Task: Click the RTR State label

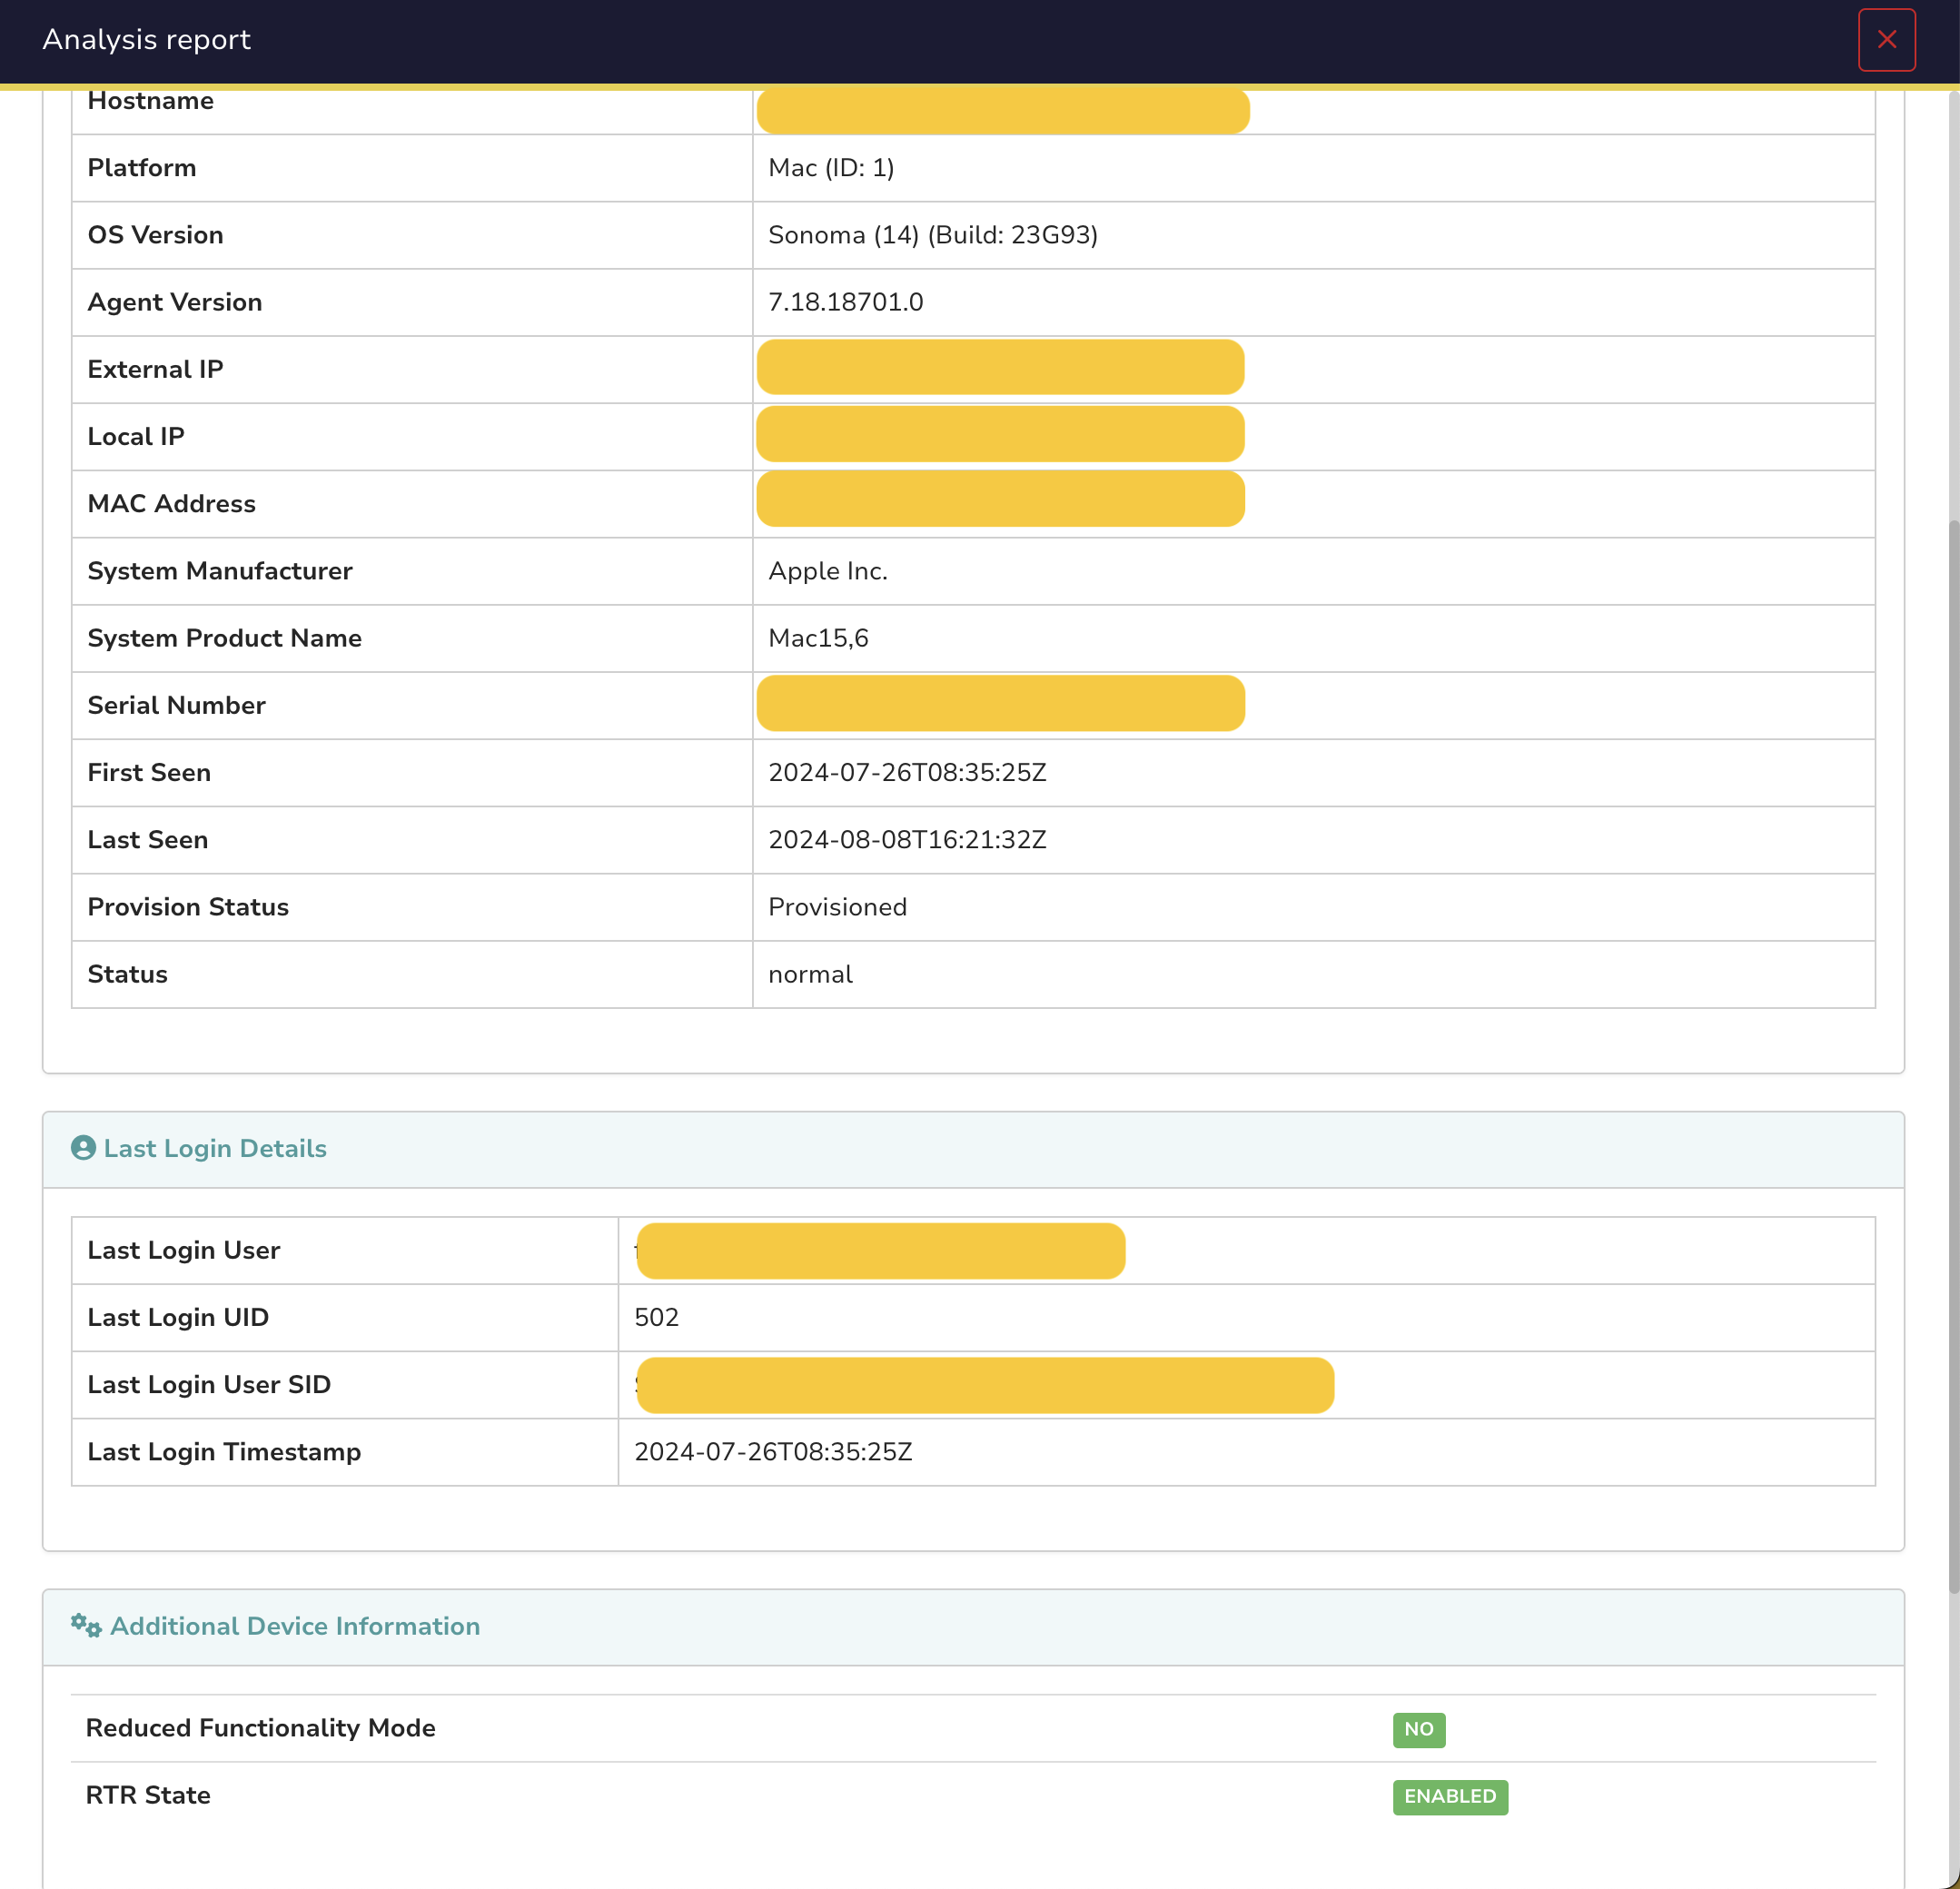Action: [148, 1795]
